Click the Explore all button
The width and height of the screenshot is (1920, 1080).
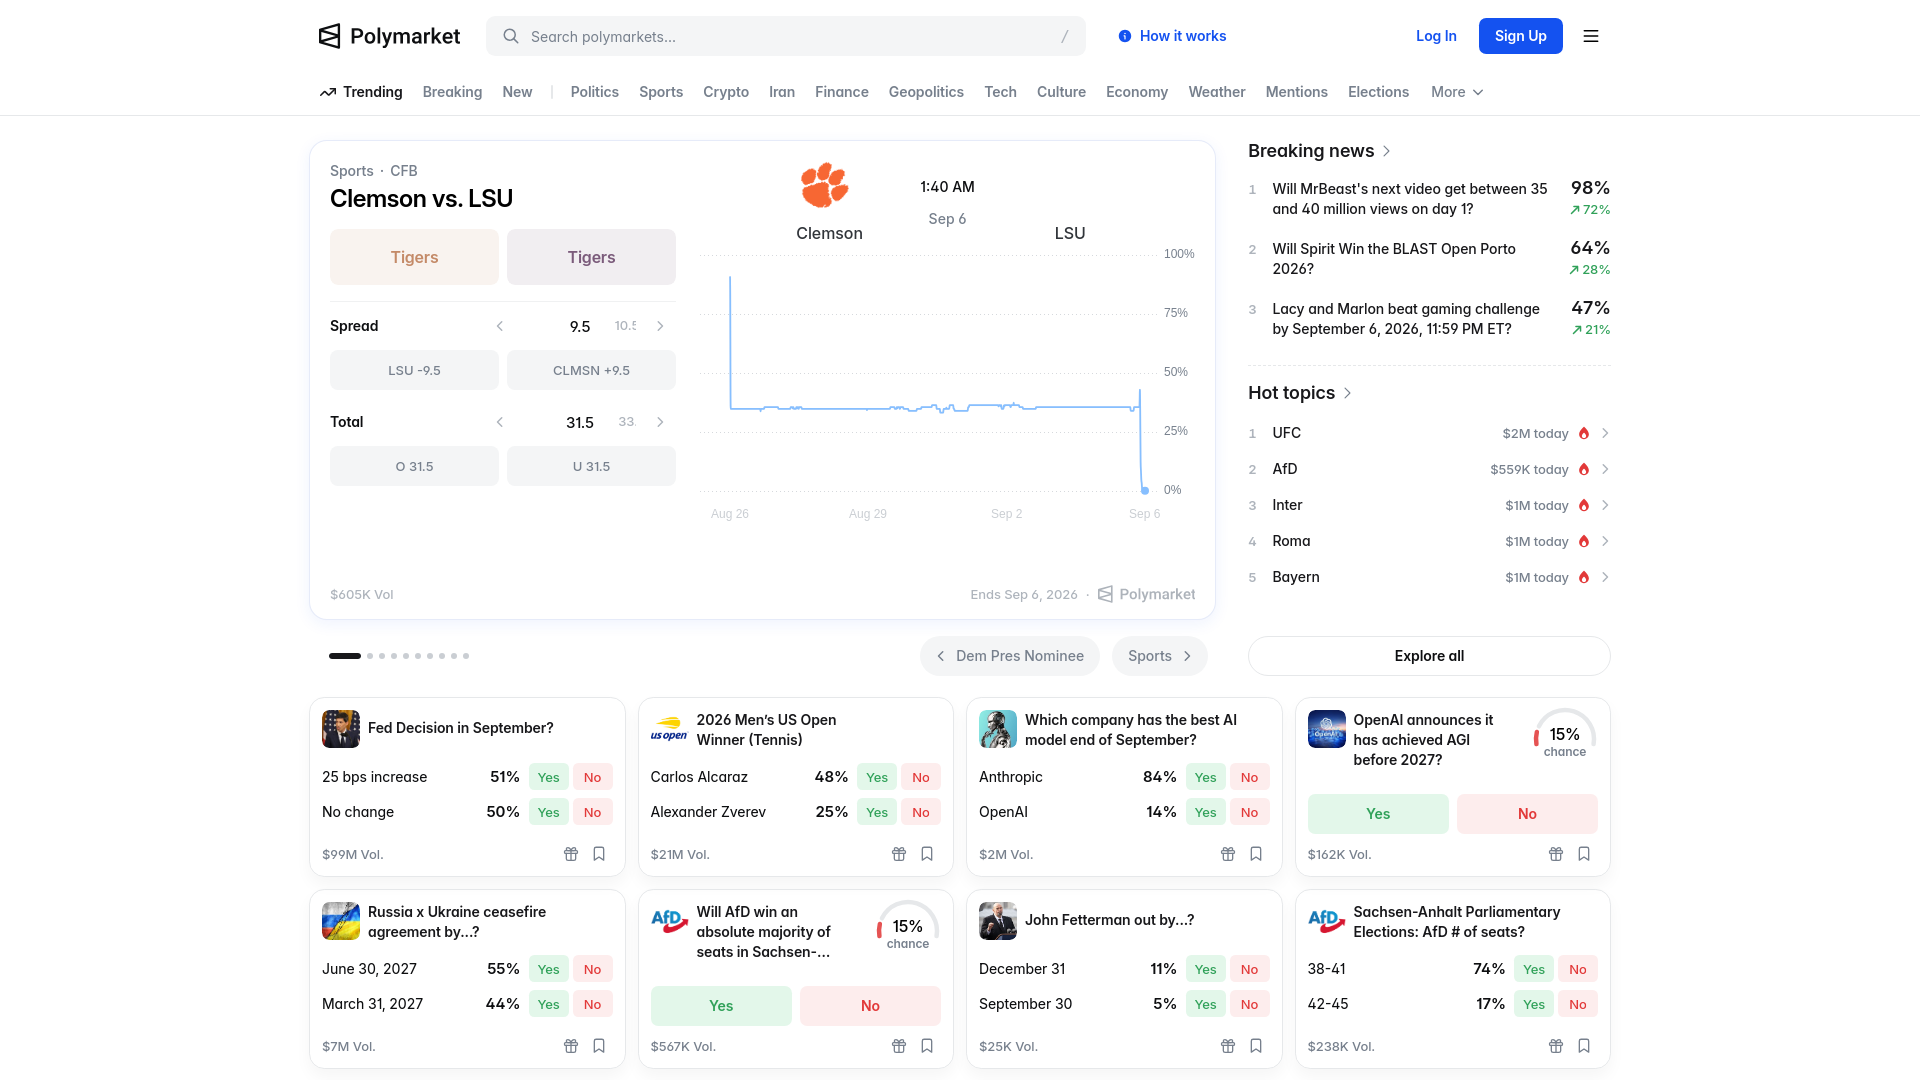1429,656
